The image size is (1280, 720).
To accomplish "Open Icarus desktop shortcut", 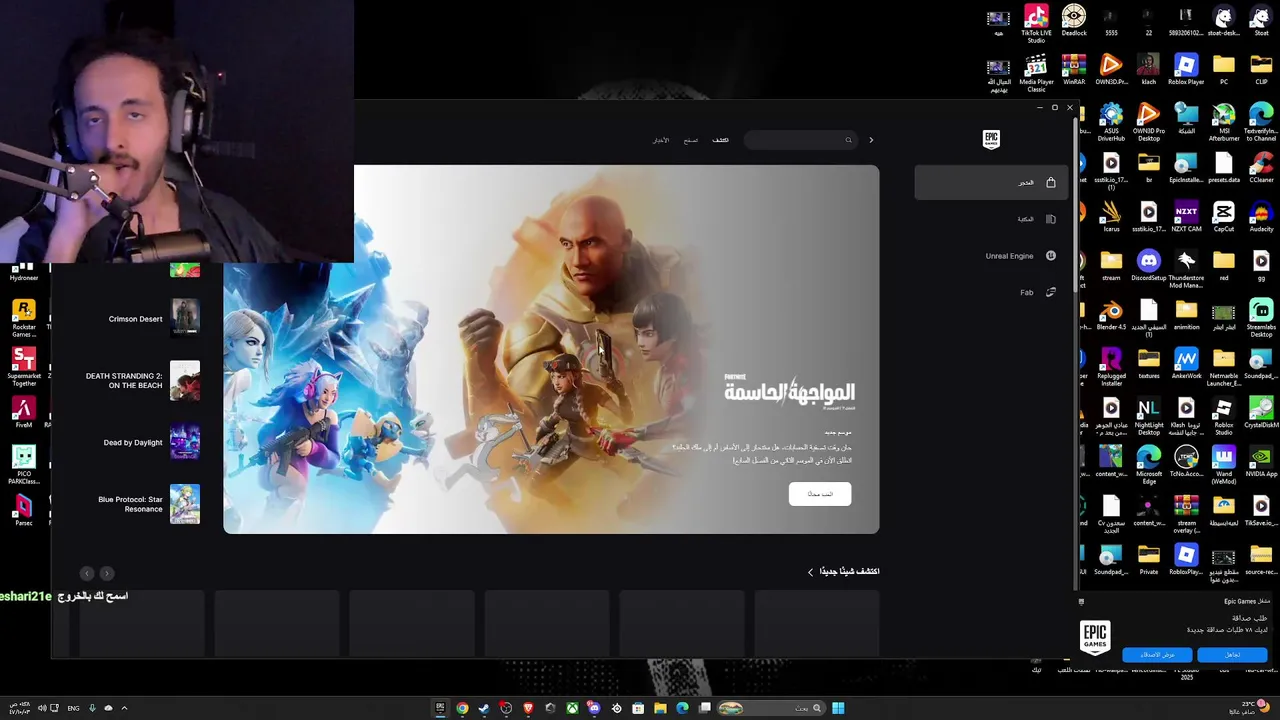I will 1111,217.
